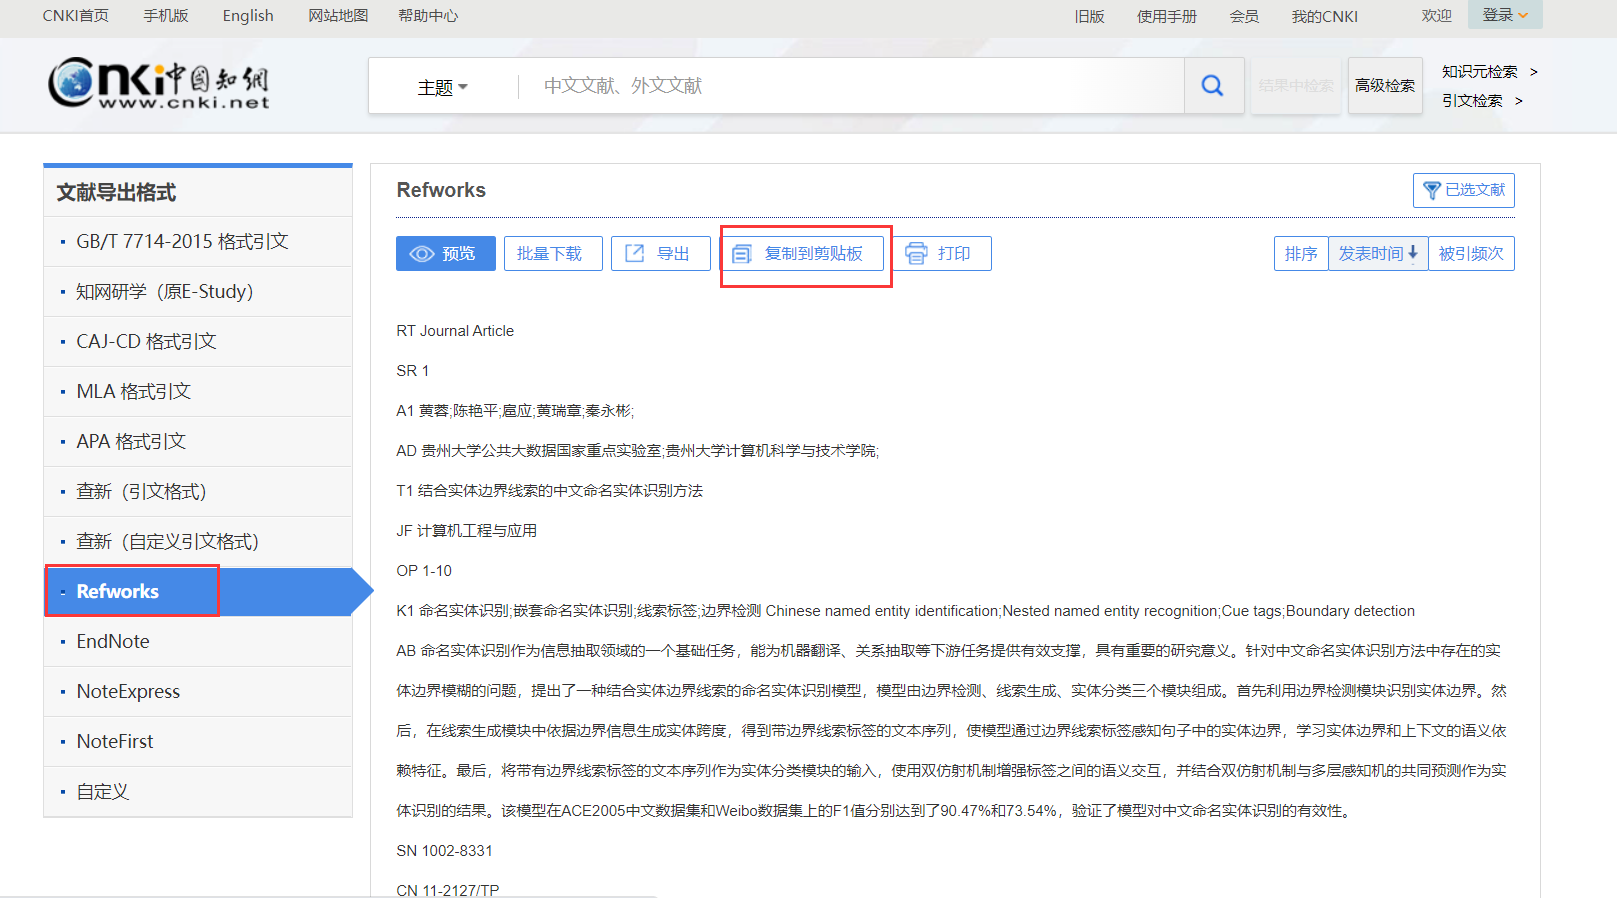The width and height of the screenshot is (1617, 898).
Task: Select 查新 (引文格式) format
Action: coord(198,492)
